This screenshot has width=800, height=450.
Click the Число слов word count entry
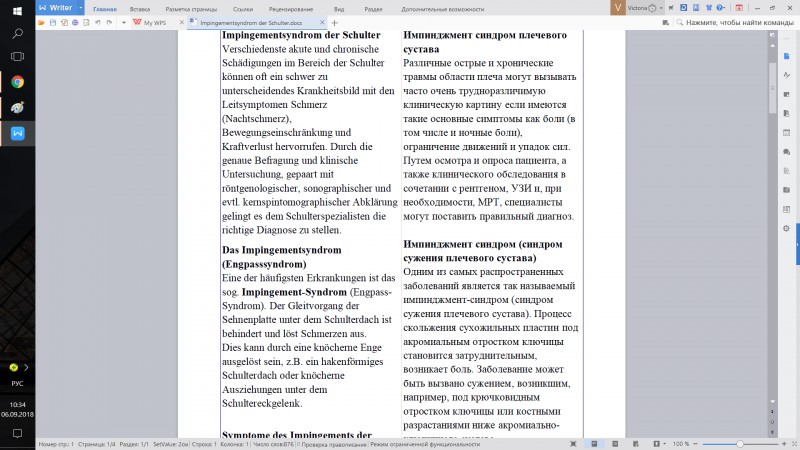tap(273, 444)
